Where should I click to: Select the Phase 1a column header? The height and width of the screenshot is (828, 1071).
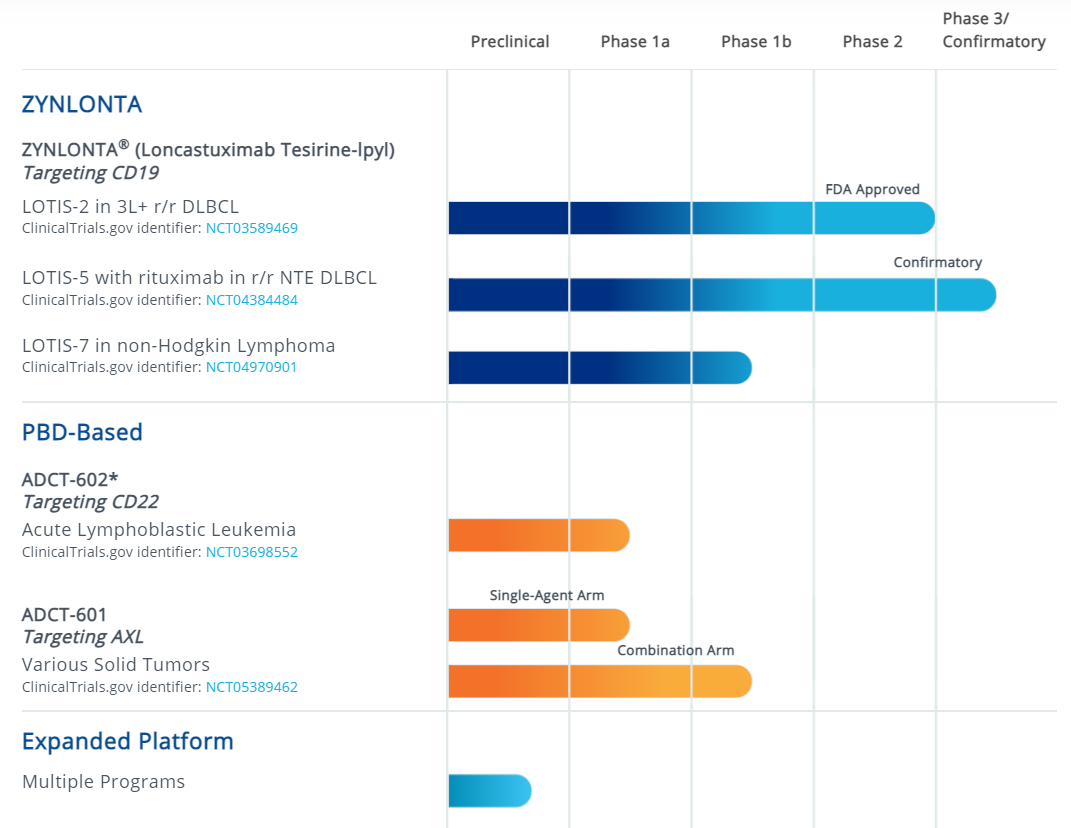[x=635, y=41]
